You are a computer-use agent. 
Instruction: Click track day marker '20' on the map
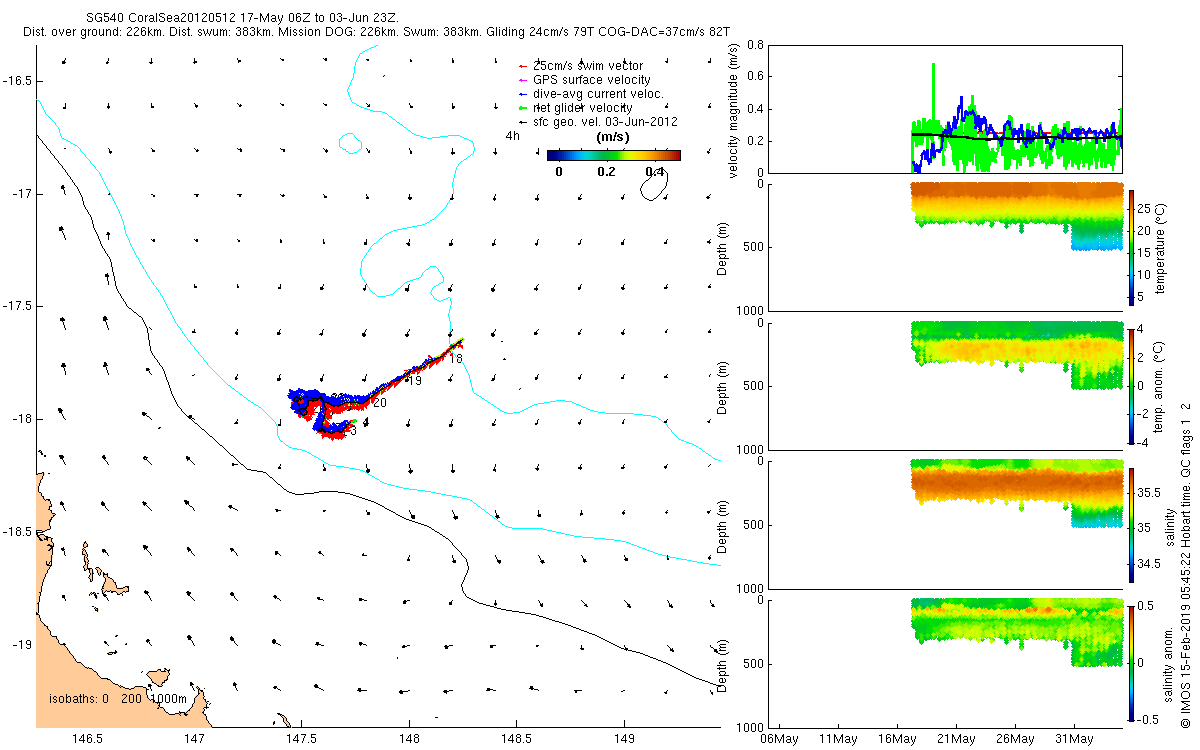[x=380, y=403]
